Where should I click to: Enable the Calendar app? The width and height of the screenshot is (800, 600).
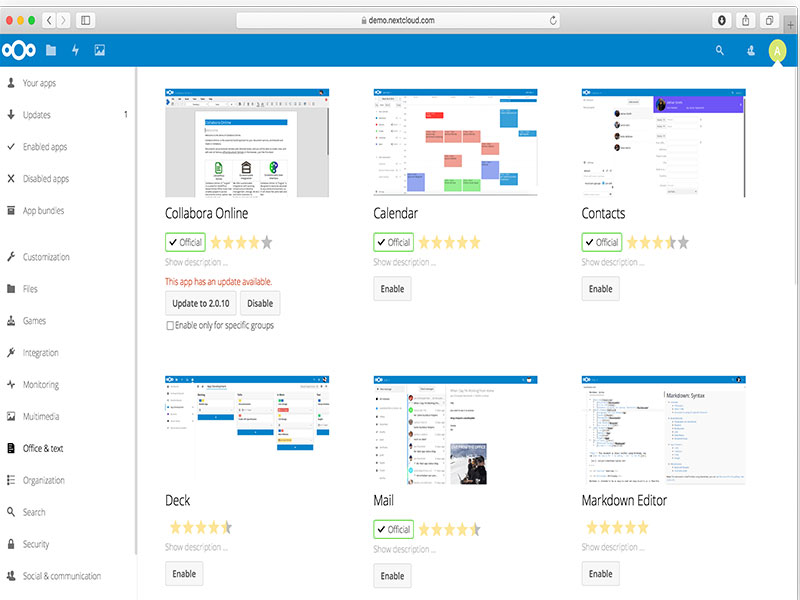[x=392, y=289]
